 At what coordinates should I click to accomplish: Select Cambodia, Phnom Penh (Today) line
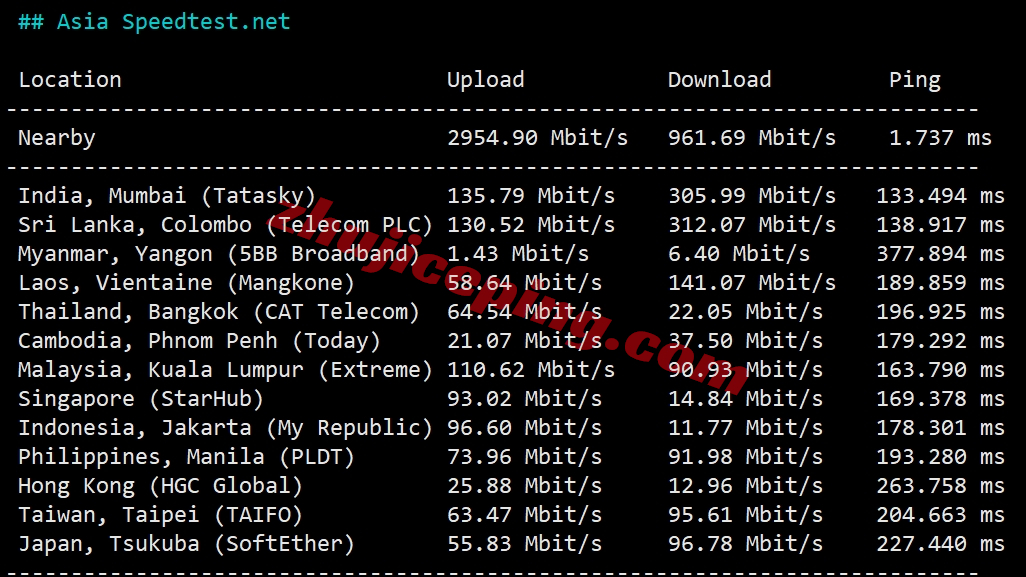(511, 341)
